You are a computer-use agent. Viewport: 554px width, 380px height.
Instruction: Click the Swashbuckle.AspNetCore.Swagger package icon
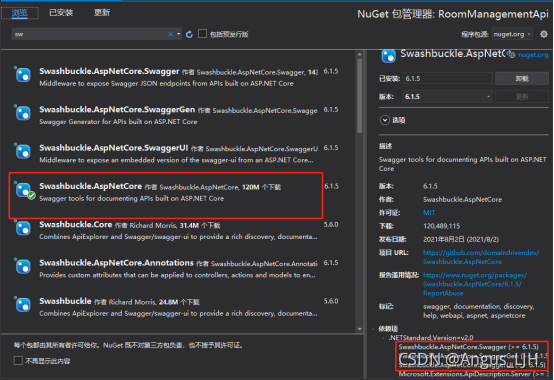(x=23, y=75)
